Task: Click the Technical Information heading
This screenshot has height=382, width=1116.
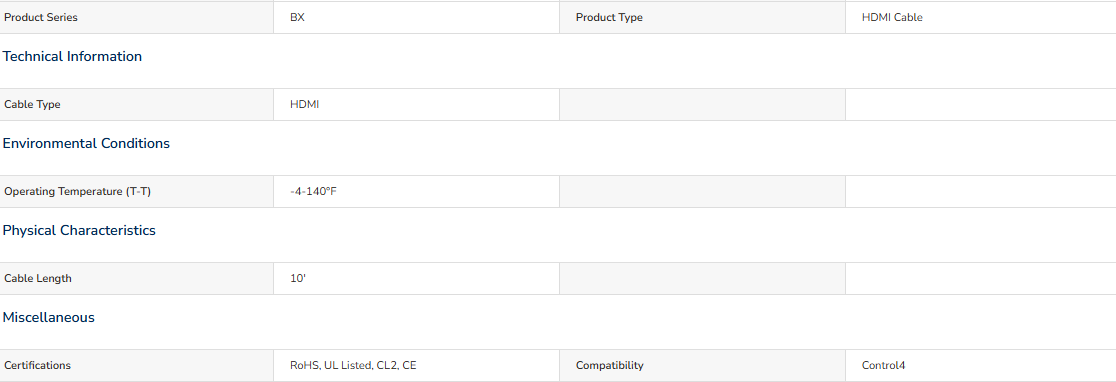Action: point(72,56)
